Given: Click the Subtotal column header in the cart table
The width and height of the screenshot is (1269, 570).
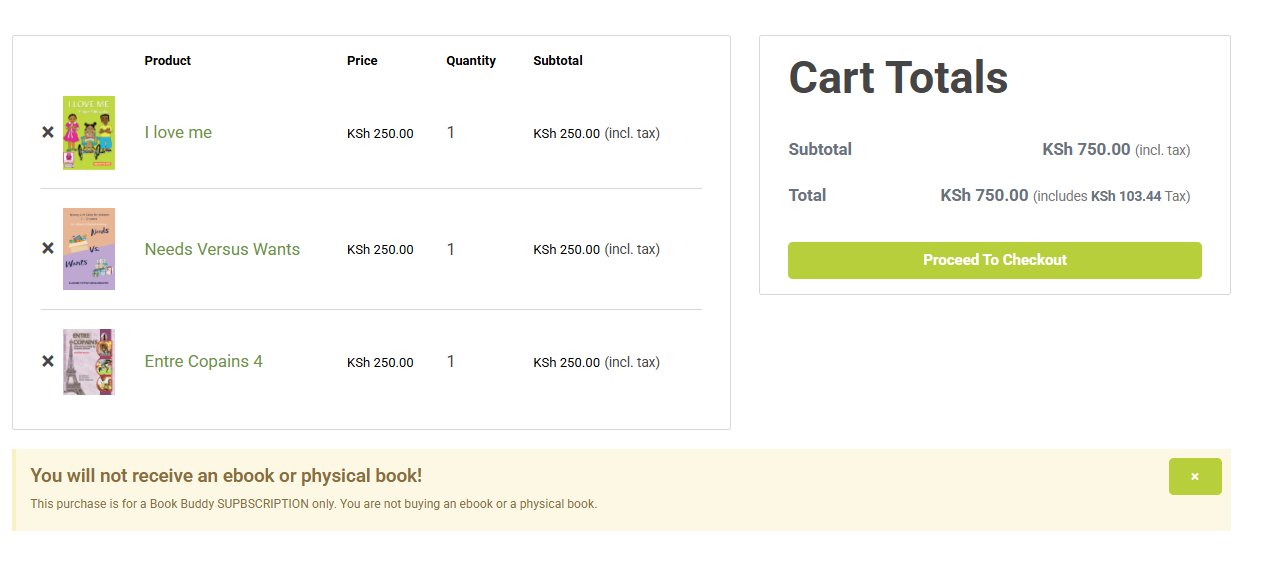Looking at the screenshot, I should [x=558, y=61].
